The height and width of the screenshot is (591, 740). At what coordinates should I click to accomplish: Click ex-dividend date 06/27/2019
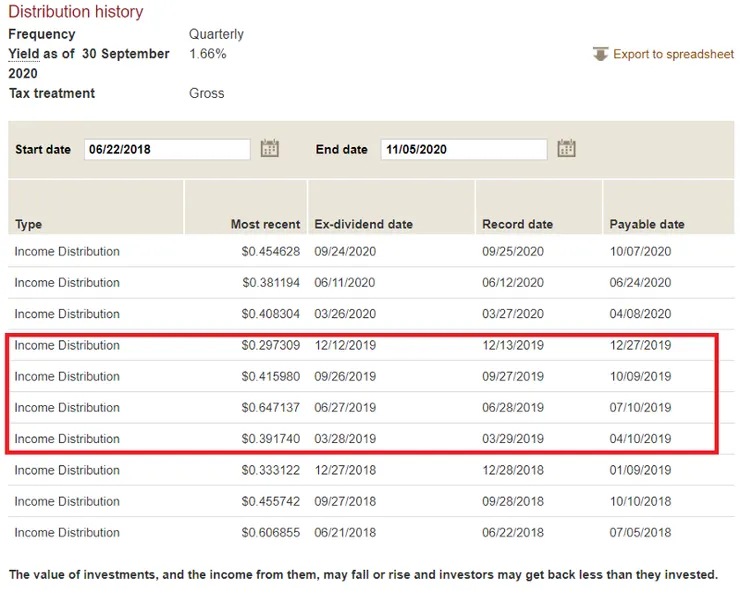point(345,407)
